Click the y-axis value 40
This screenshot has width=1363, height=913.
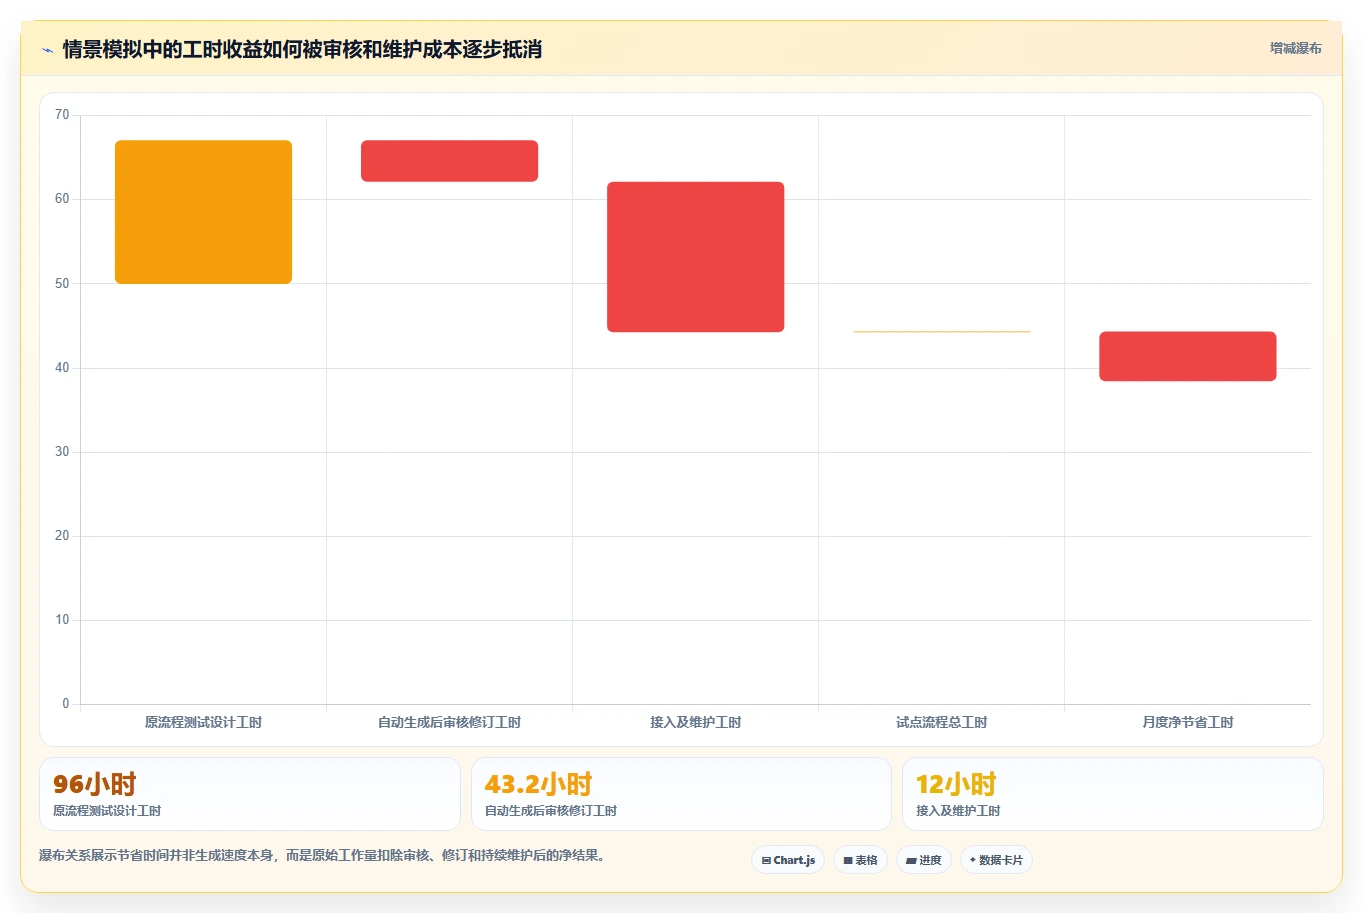pos(62,367)
